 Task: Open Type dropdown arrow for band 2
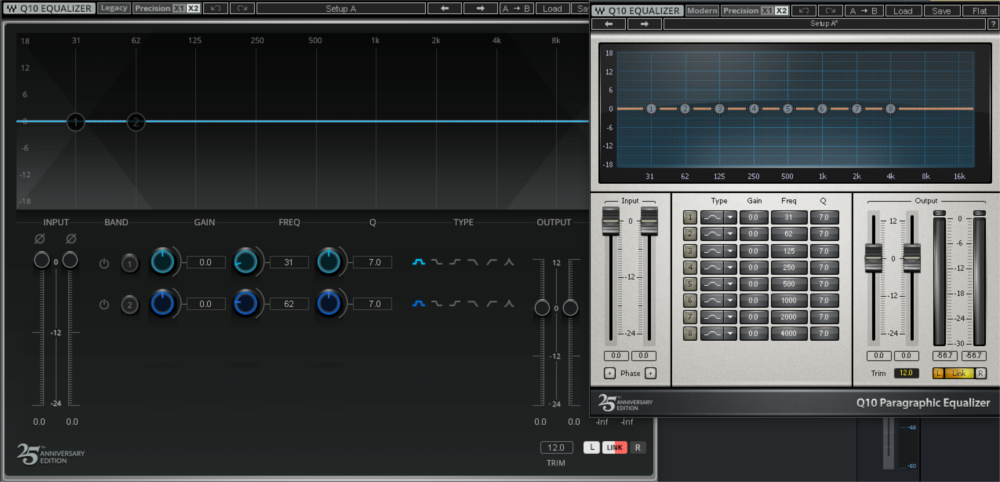[x=730, y=234]
